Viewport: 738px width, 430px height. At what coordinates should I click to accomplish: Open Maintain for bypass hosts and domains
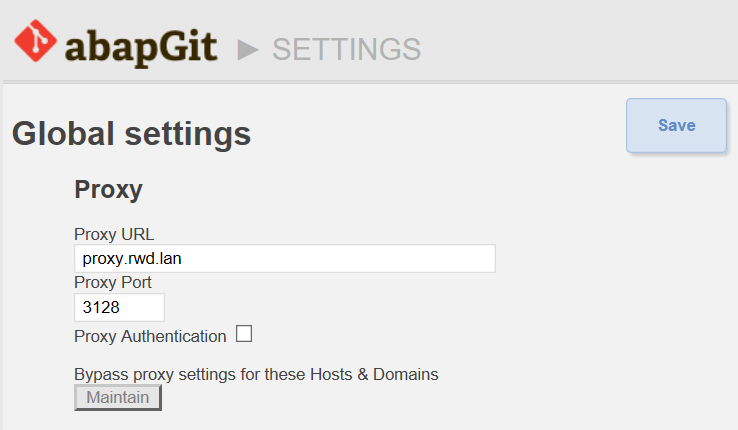click(118, 398)
